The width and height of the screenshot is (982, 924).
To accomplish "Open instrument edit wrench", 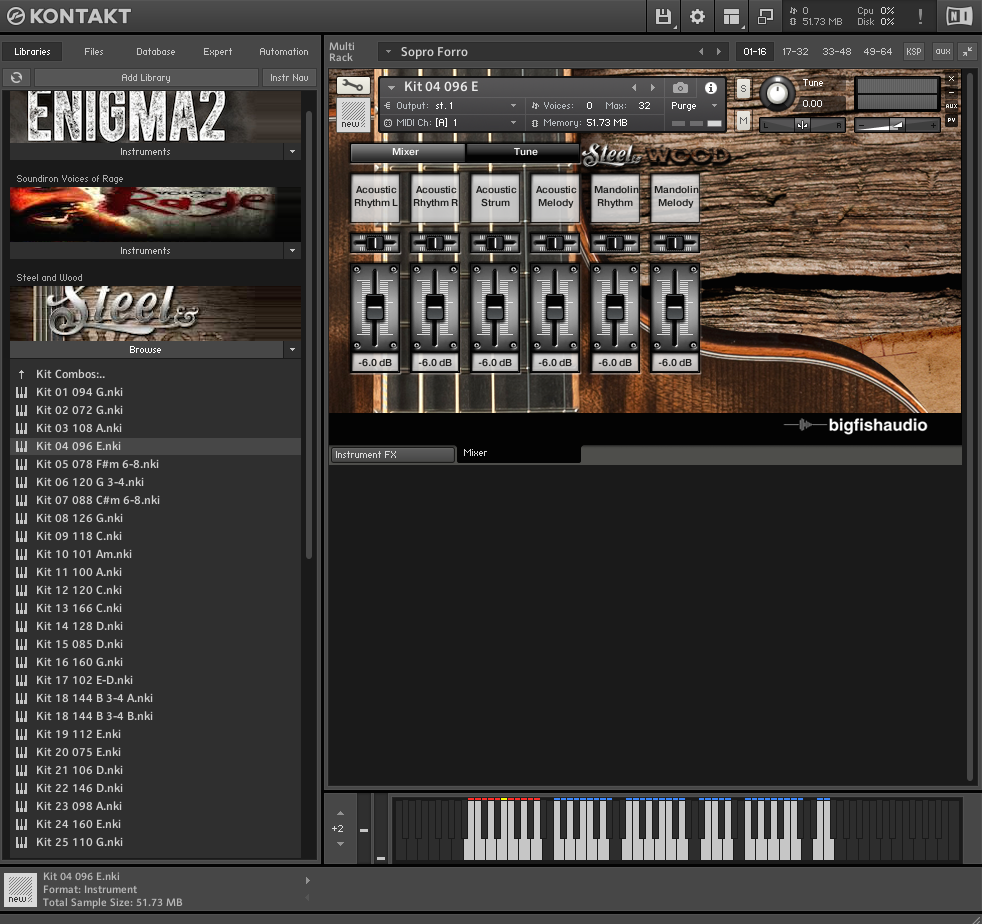I will pyautogui.click(x=353, y=85).
